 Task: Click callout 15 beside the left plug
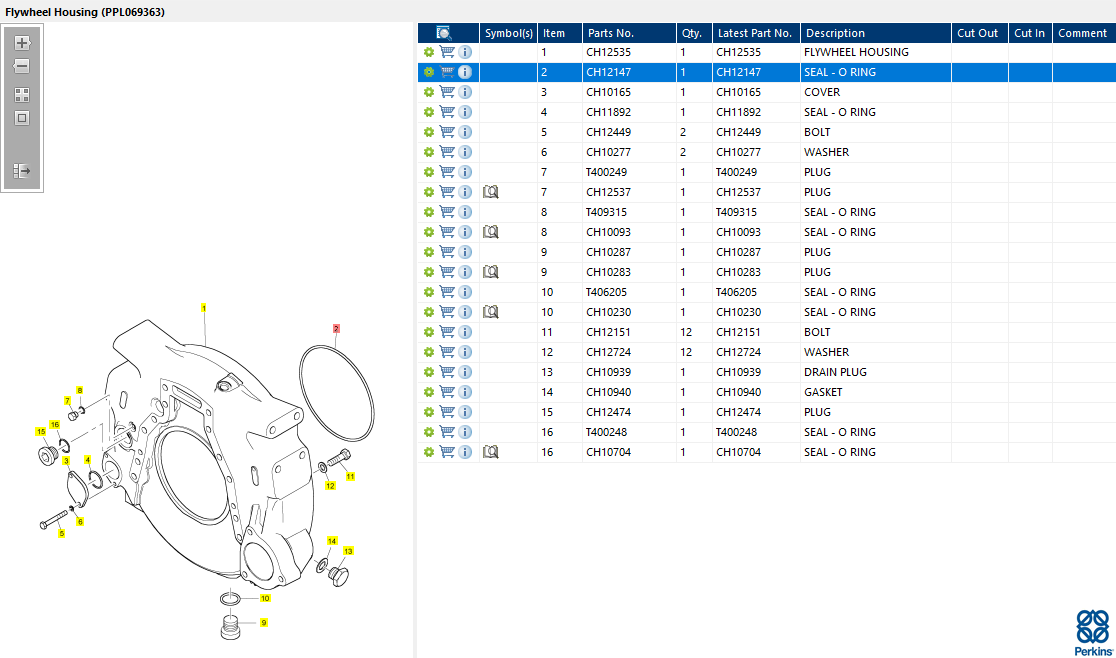[41, 432]
